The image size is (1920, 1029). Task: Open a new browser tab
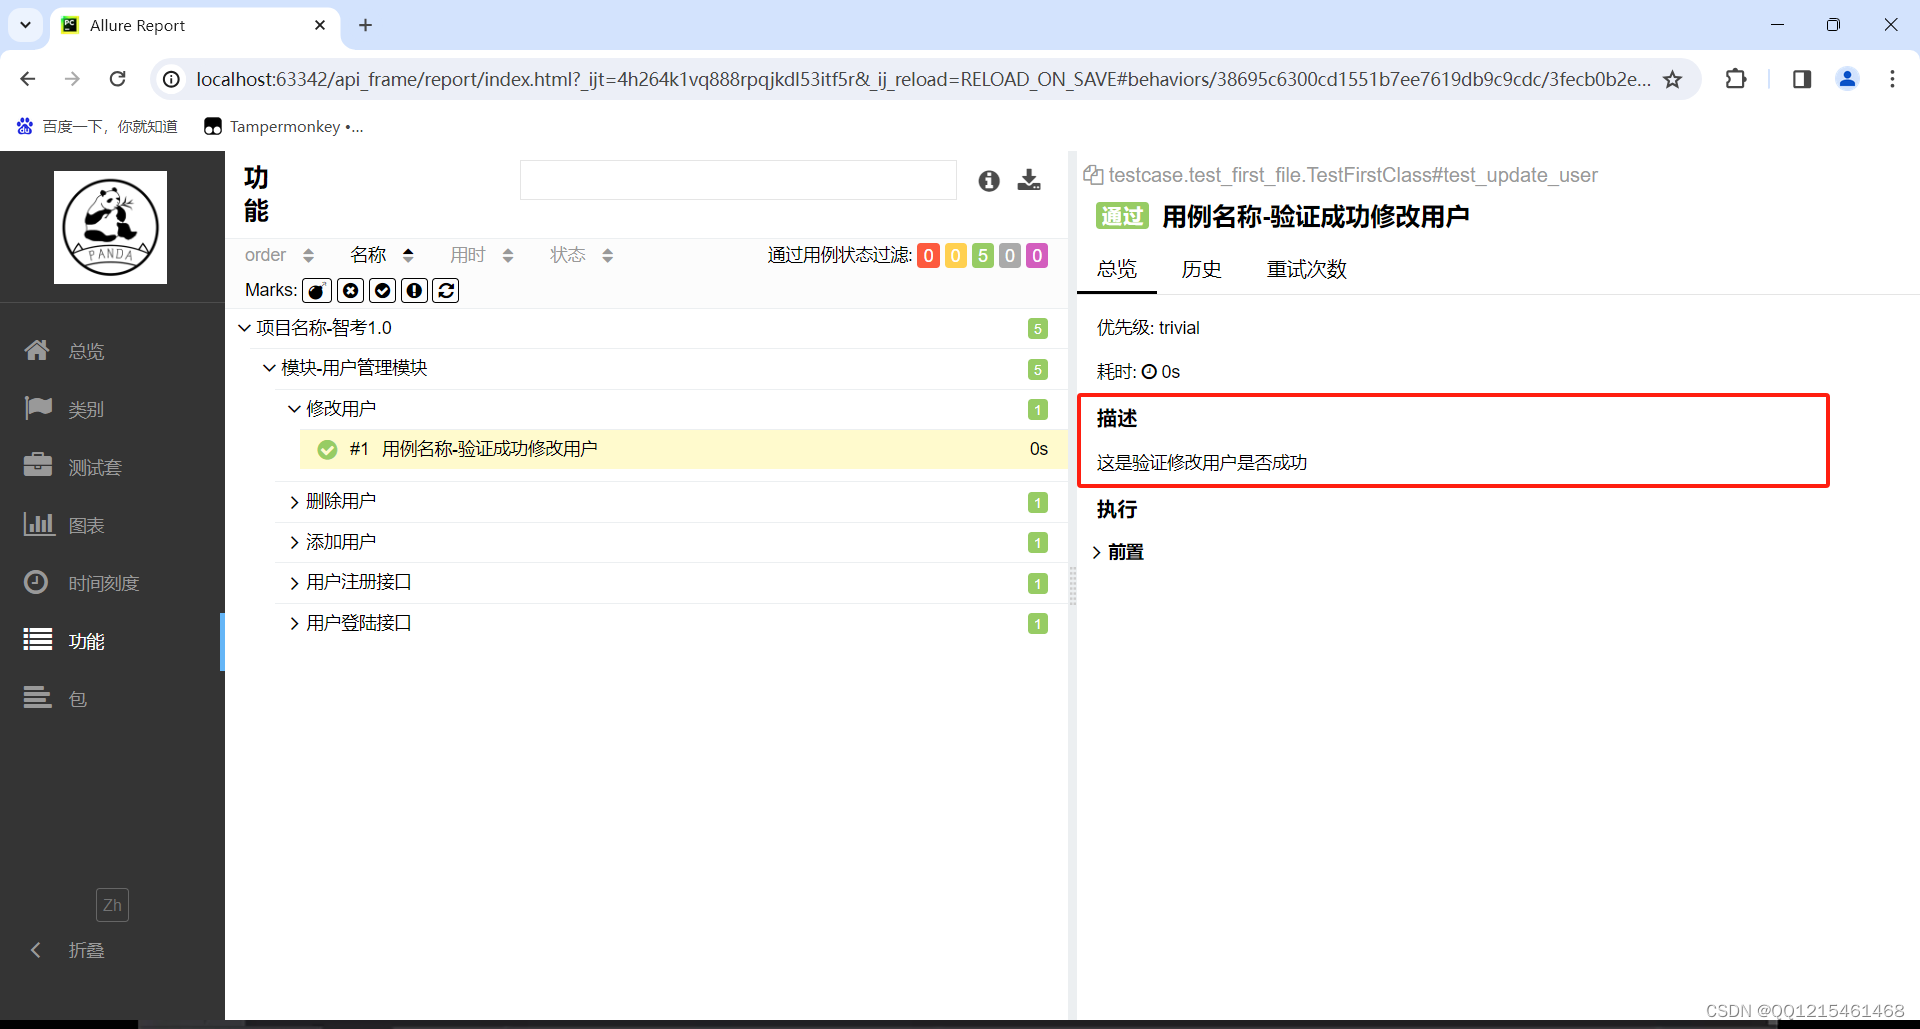point(365,25)
